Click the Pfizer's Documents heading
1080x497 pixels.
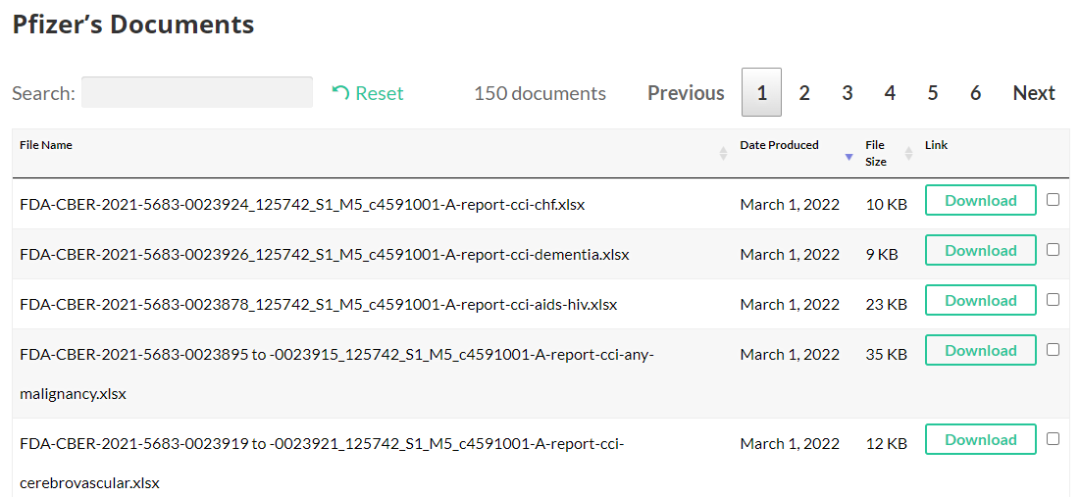pos(134,25)
